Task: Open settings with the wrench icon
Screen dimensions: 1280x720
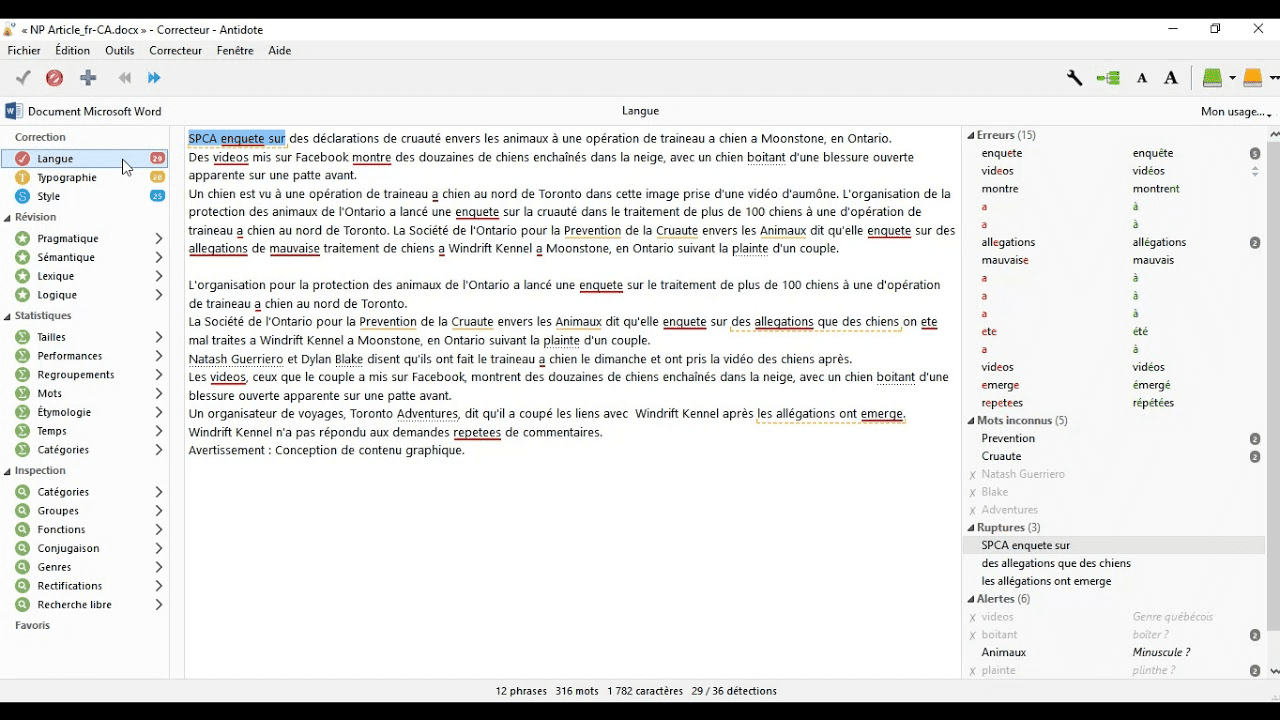Action: point(1074,78)
